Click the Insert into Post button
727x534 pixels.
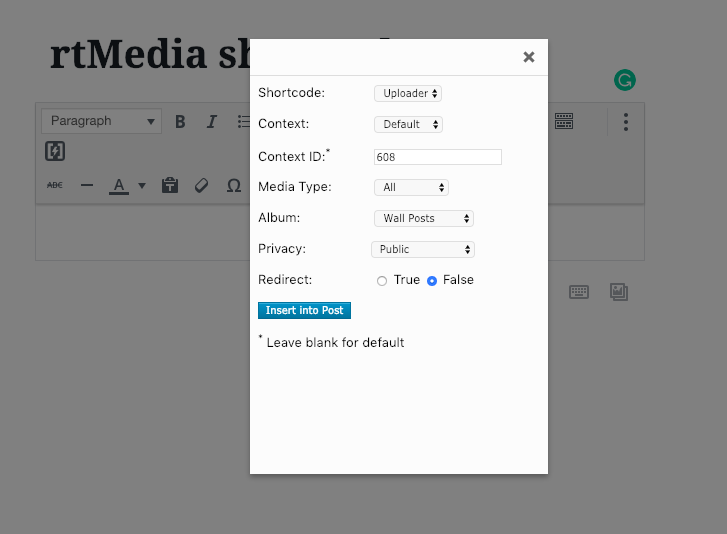[x=304, y=311]
